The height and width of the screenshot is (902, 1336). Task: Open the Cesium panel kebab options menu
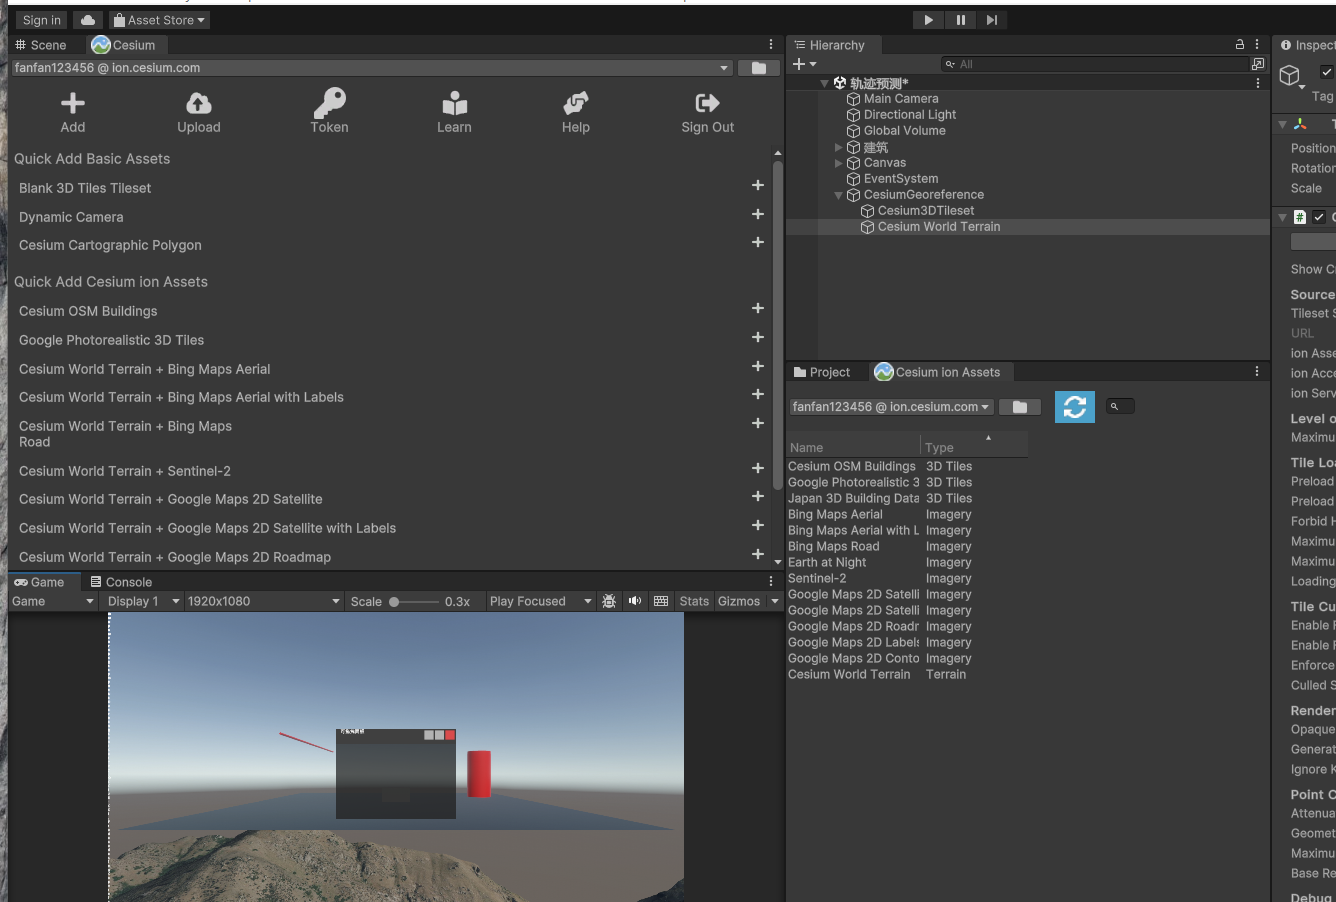point(771,45)
